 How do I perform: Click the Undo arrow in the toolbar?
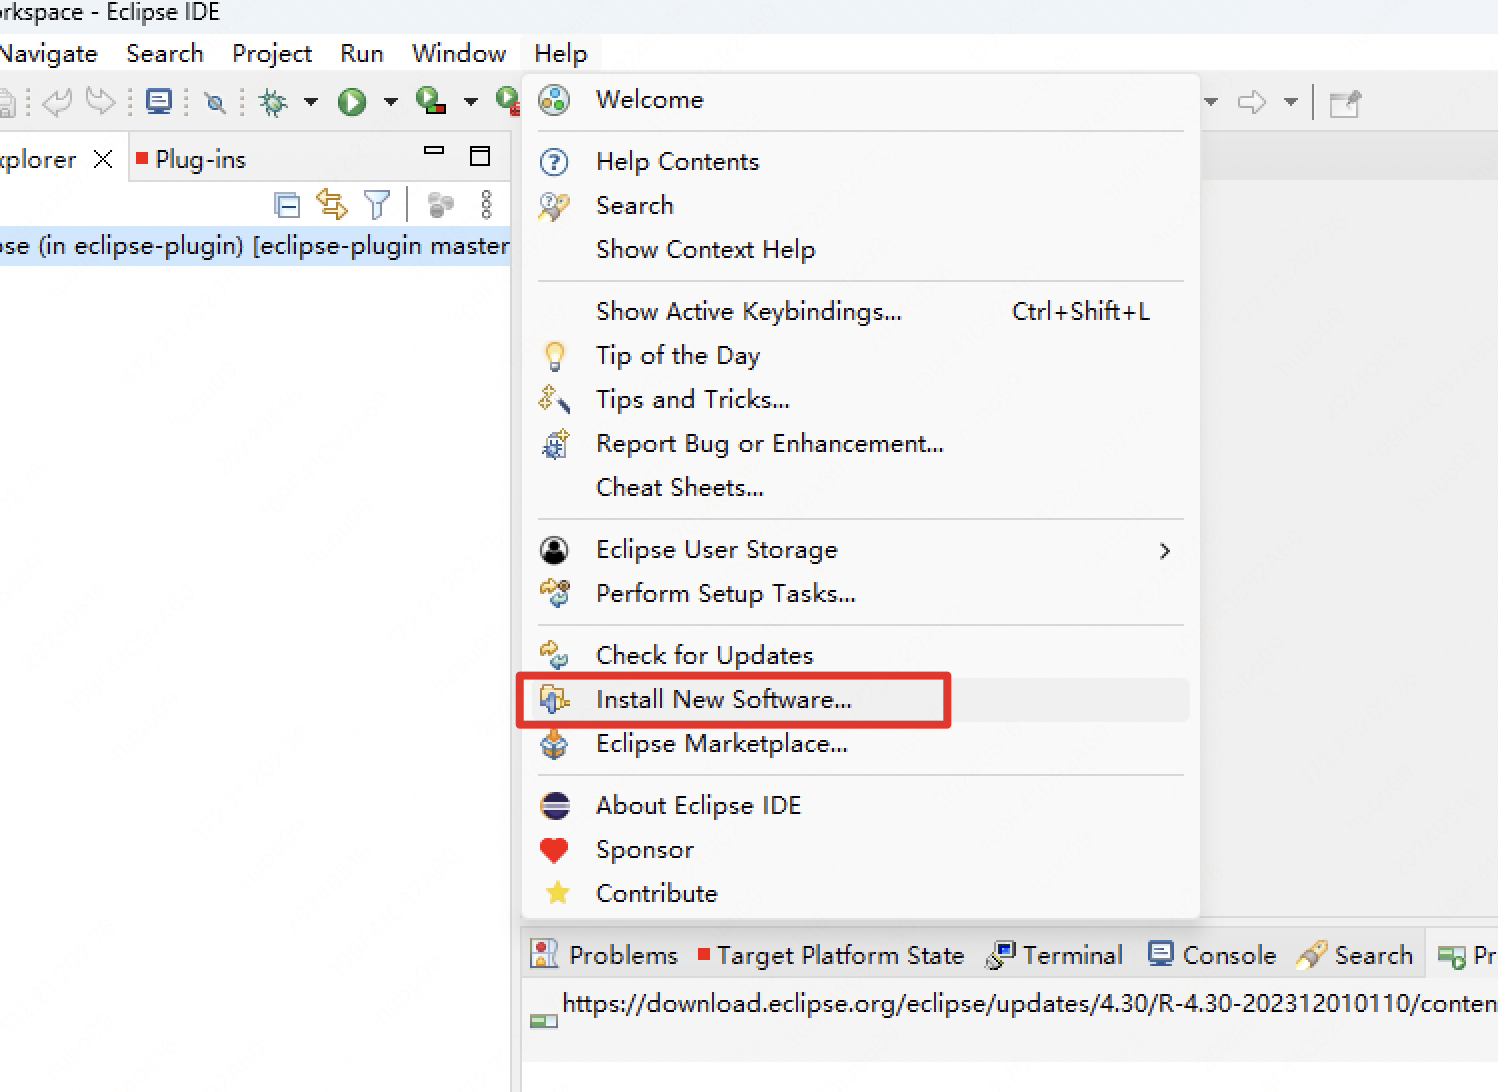pos(58,101)
